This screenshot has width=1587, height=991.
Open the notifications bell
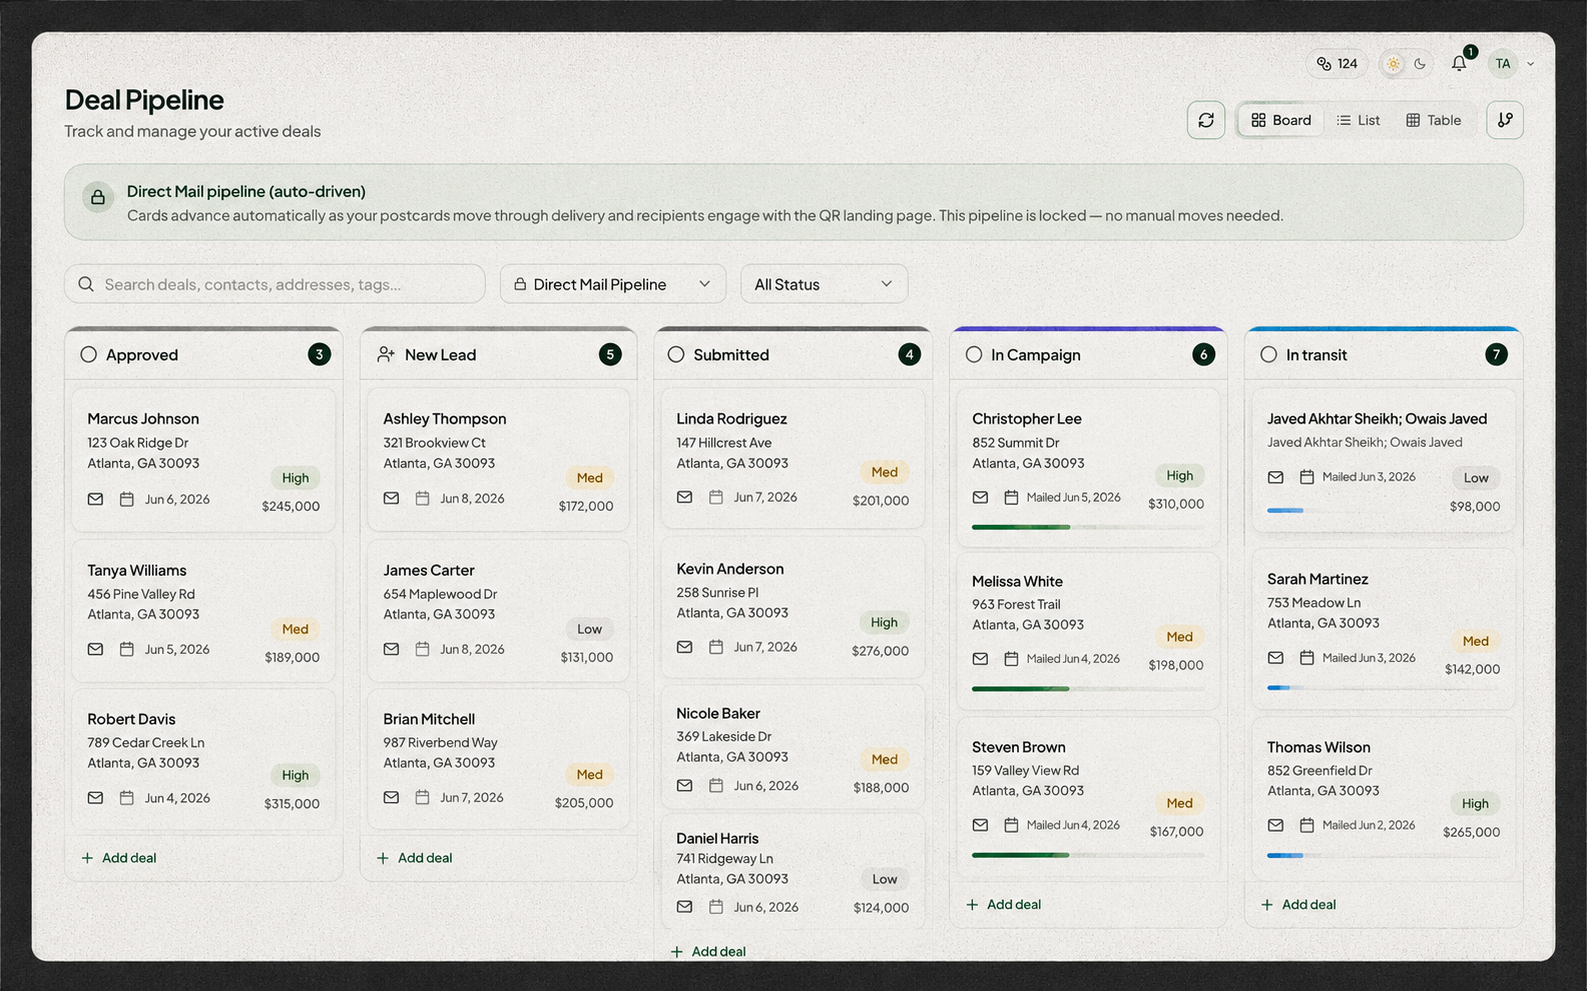(1459, 63)
